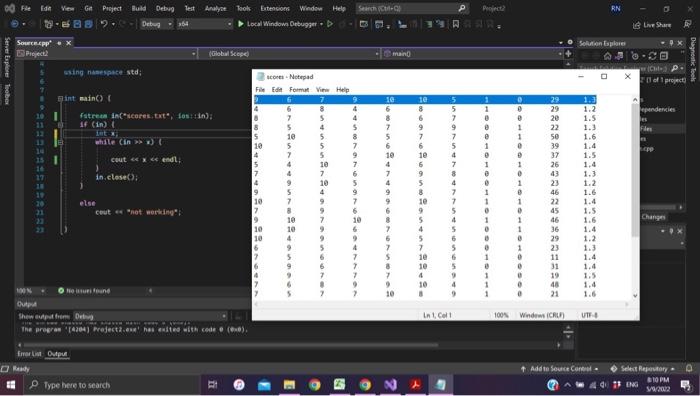Screen dimensions: 700x396
Task: Click Add to Source Control
Action: 559,368
